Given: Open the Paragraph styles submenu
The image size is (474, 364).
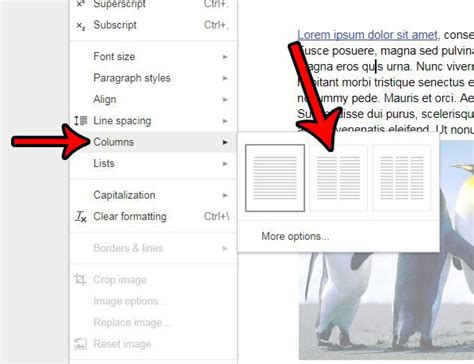Looking at the screenshot, I should click(154, 78).
